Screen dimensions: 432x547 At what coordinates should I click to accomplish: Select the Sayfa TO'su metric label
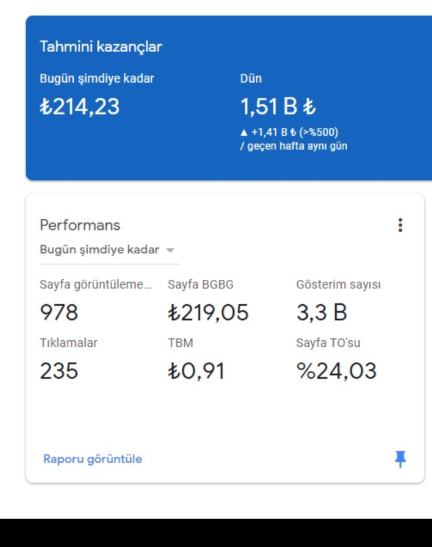[x=328, y=343]
